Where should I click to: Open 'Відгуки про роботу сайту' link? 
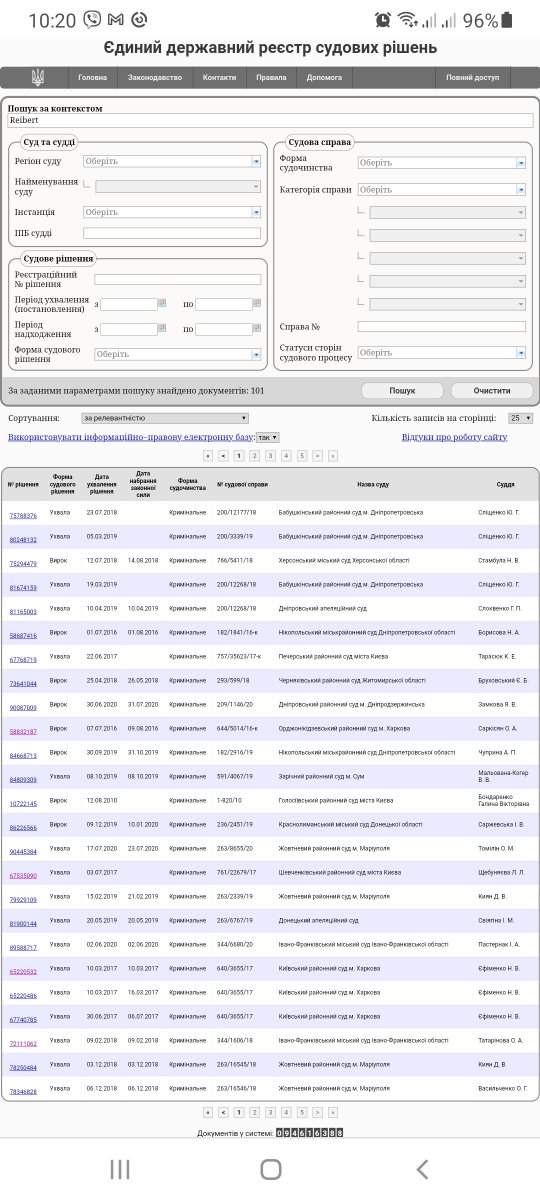(x=454, y=437)
